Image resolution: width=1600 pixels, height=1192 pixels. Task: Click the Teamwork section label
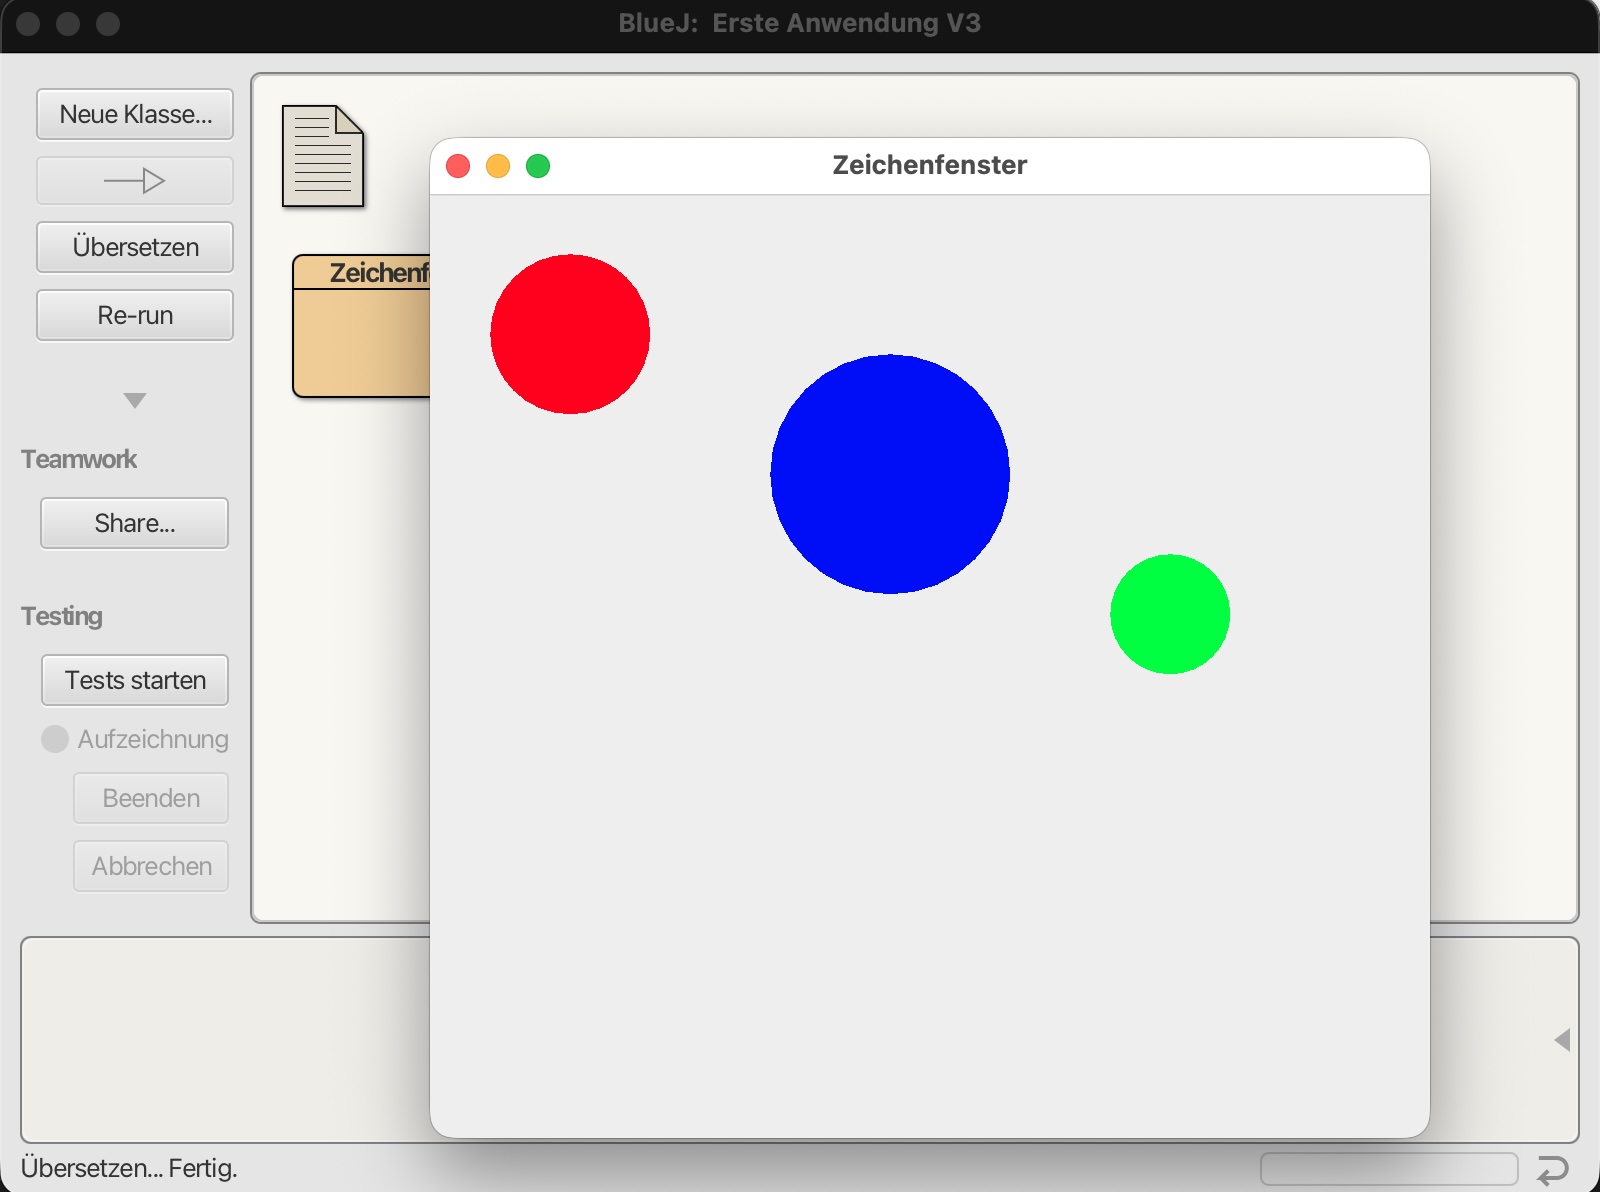(79, 459)
